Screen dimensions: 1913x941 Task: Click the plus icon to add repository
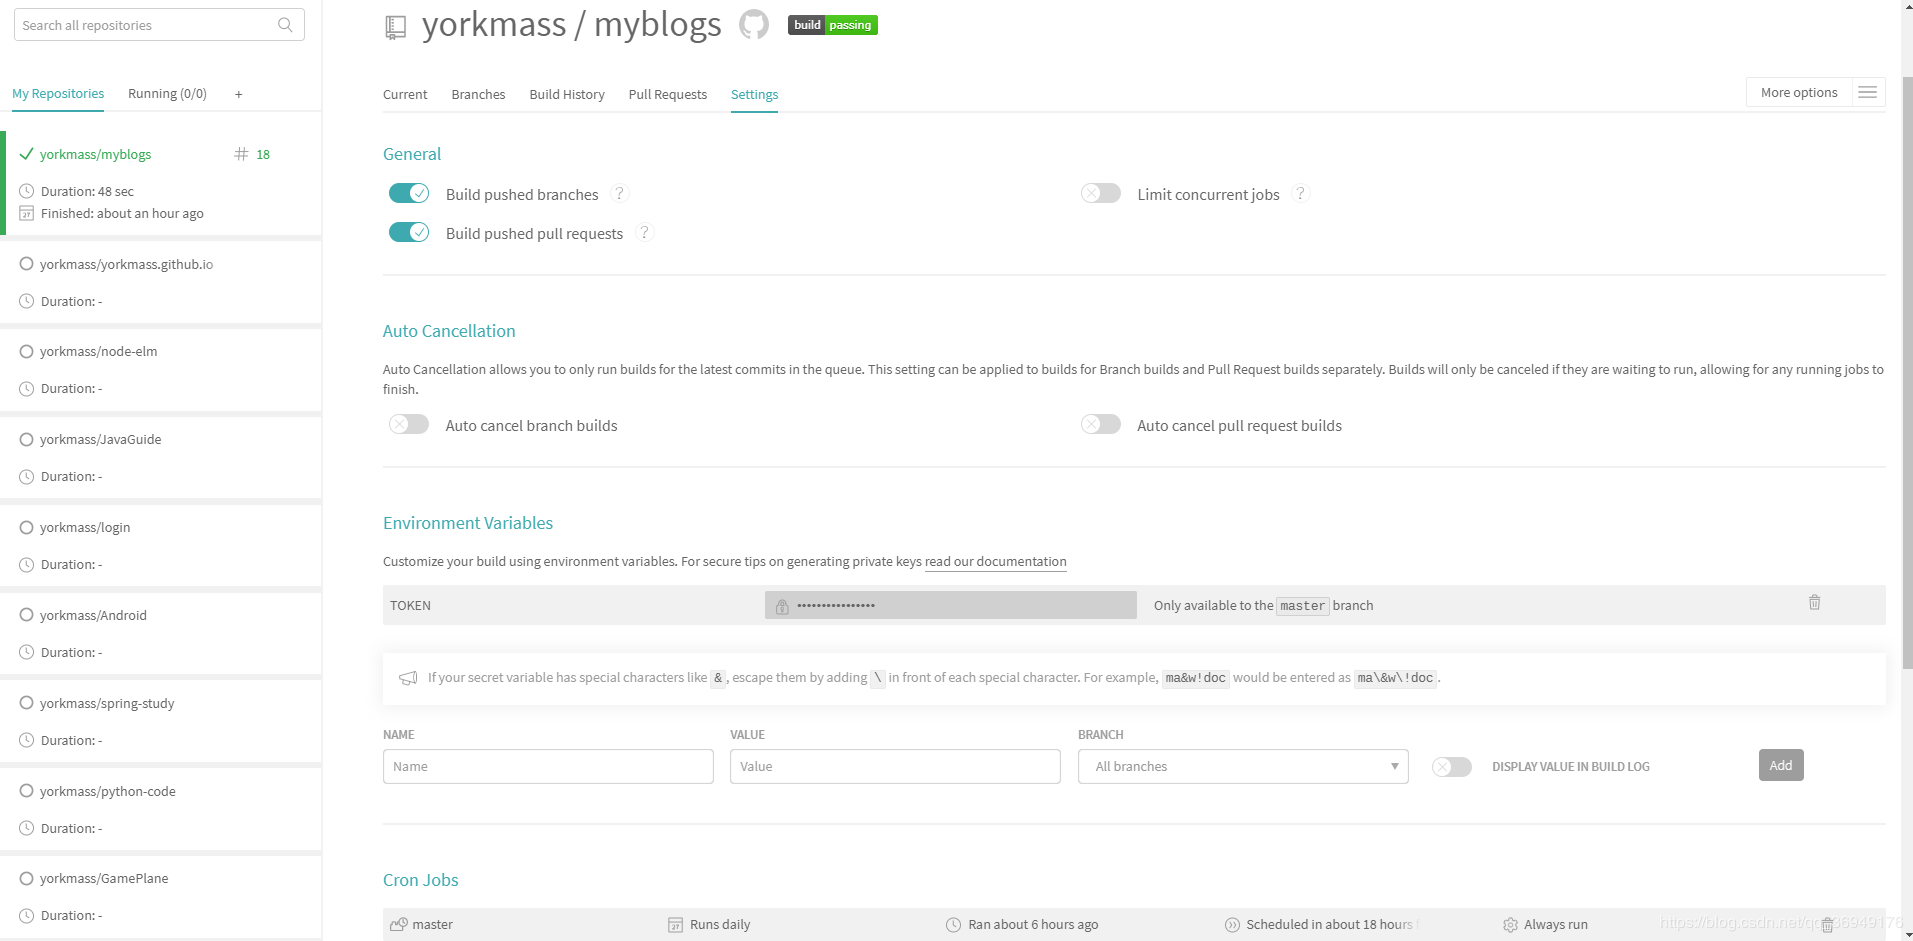239,94
